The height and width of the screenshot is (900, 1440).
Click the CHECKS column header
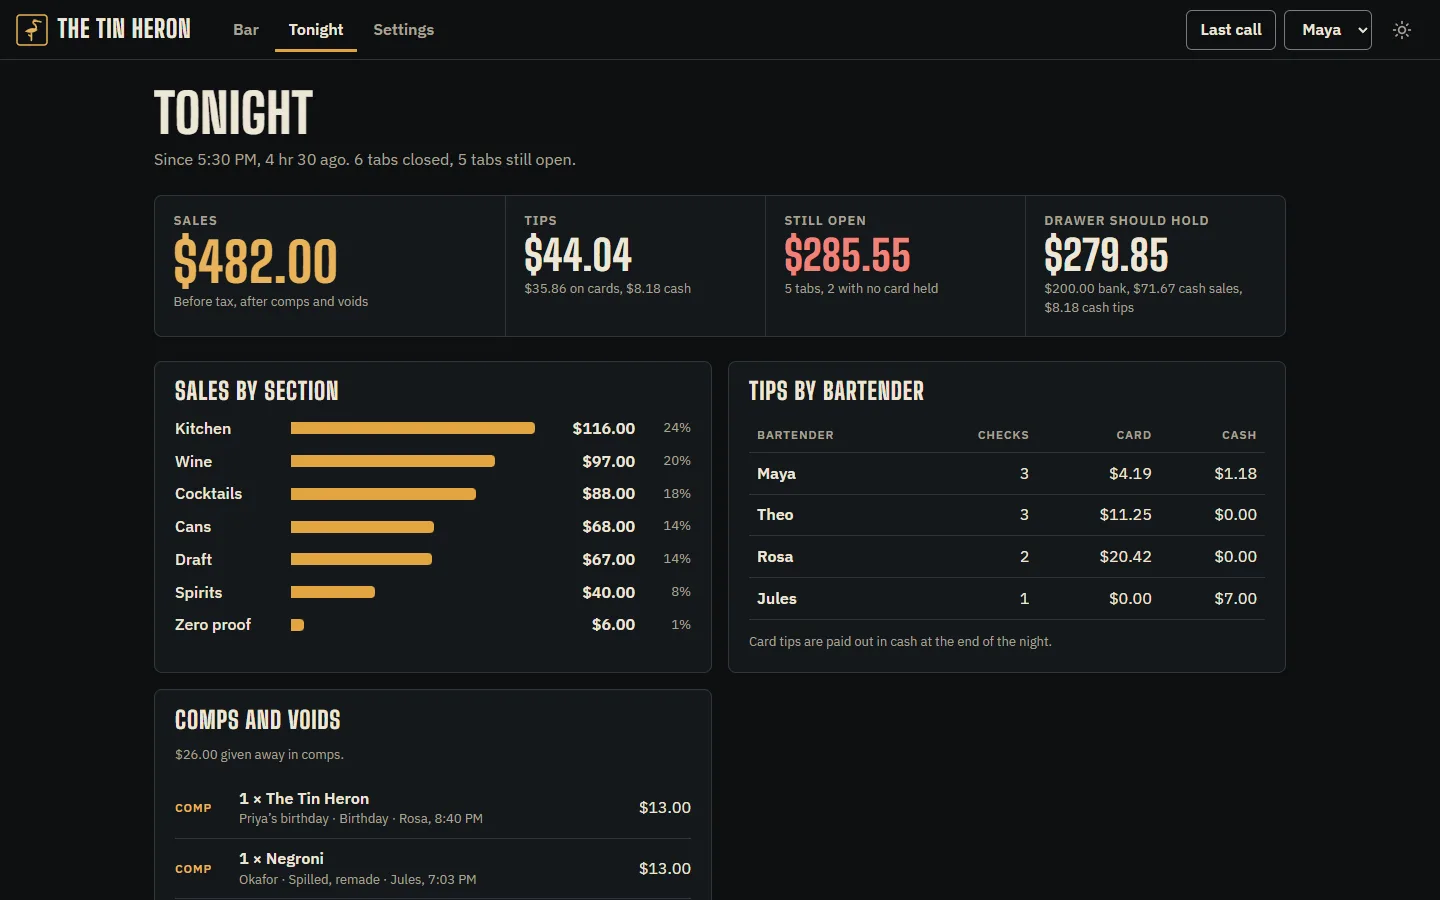[x=1003, y=435]
